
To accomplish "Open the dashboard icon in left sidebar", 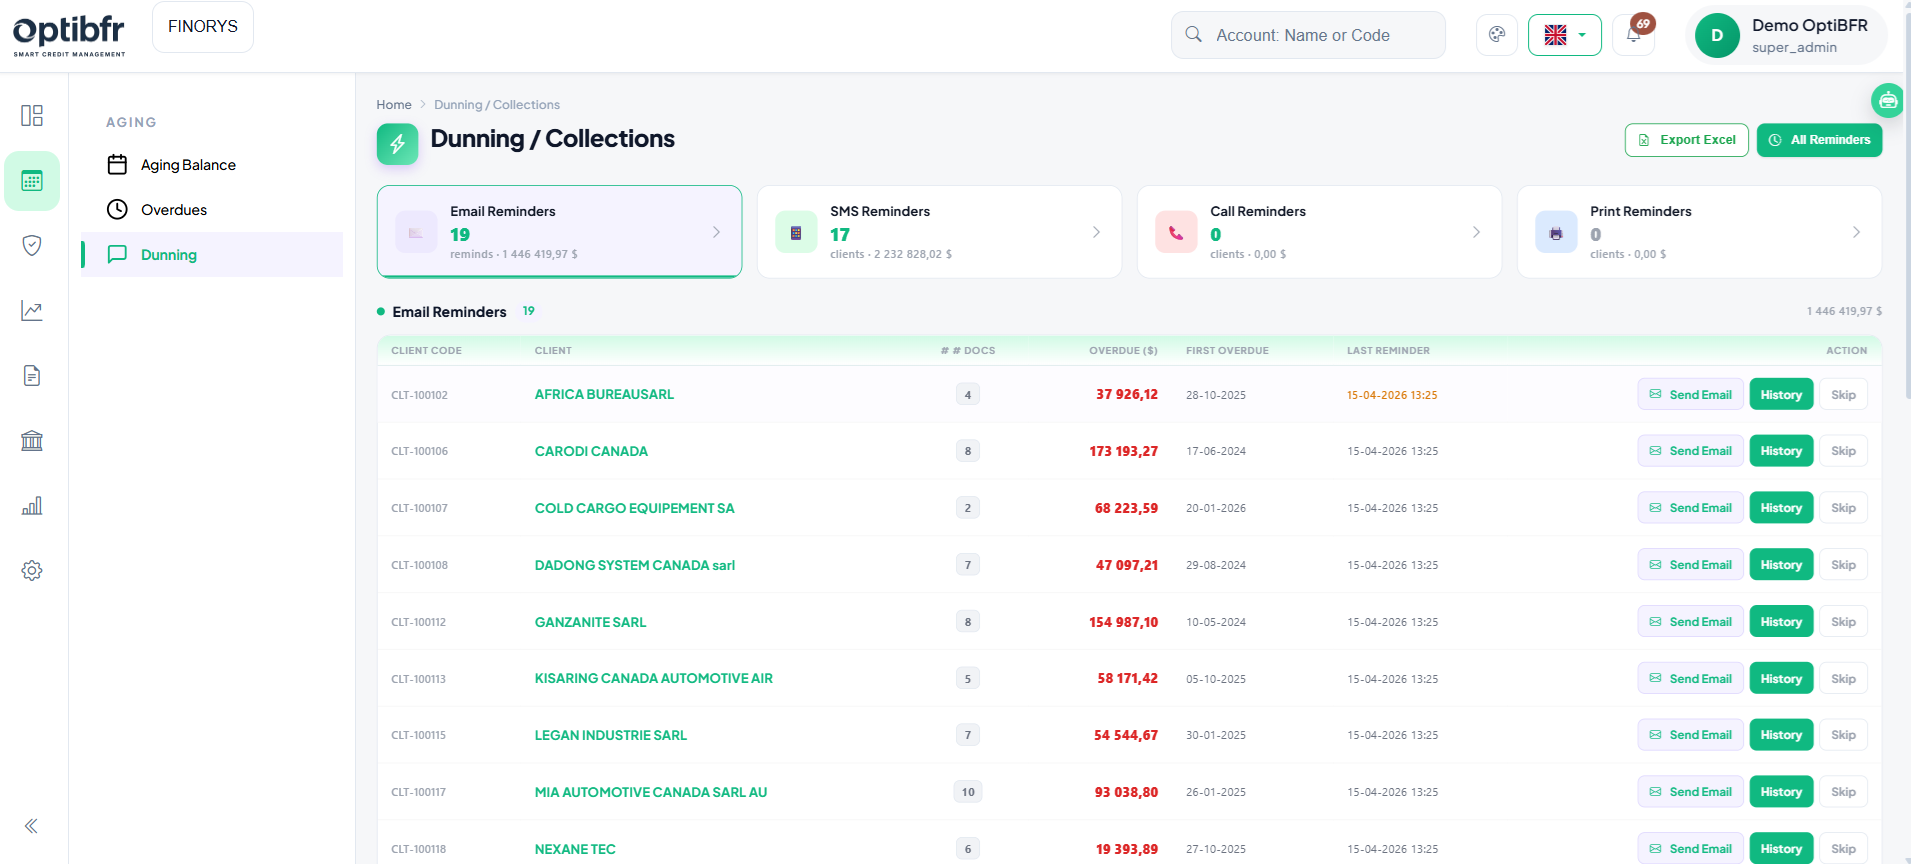I will click(32, 116).
